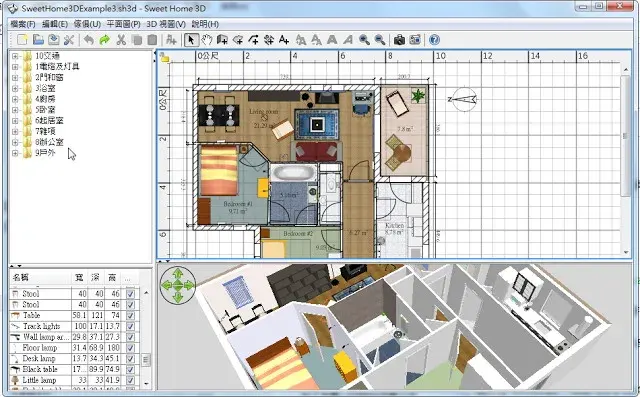Click the Bold text style icon

(x=332, y=40)
